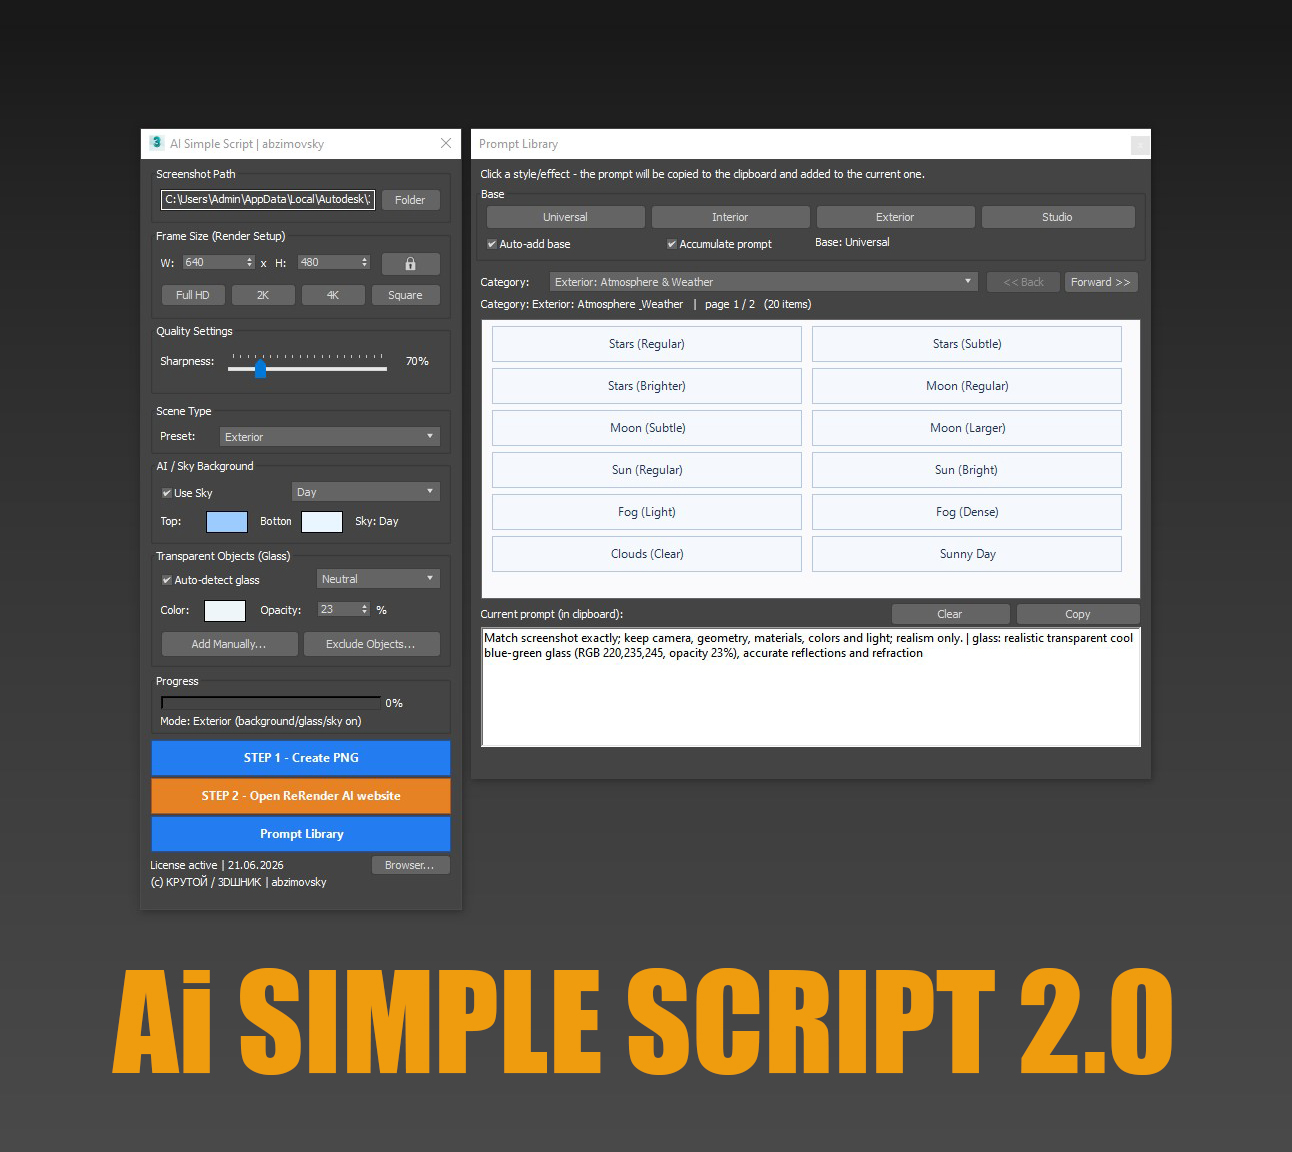Add the Moon (Larger) prompt
1292x1152 pixels.
[x=967, y=428]
